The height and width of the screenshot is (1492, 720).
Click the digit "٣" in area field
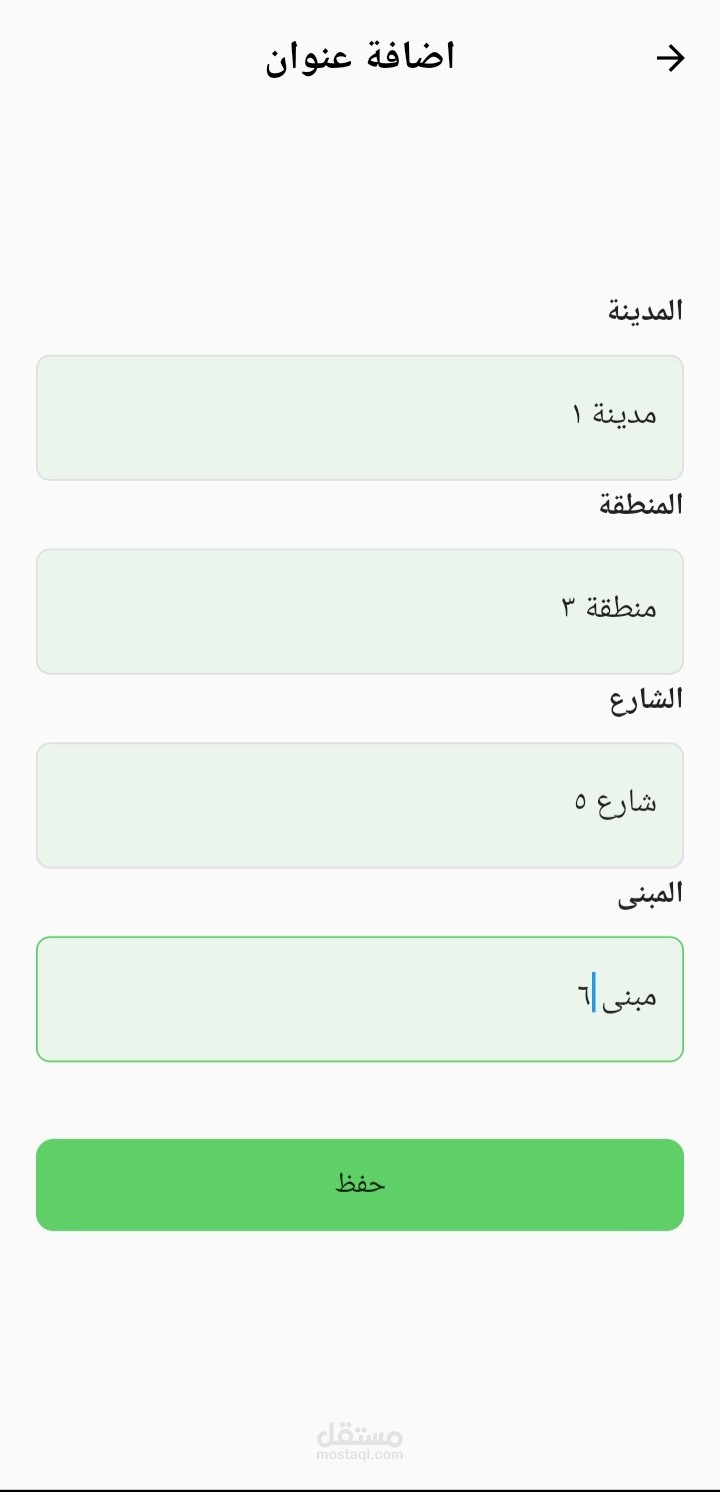click(567, 607)
